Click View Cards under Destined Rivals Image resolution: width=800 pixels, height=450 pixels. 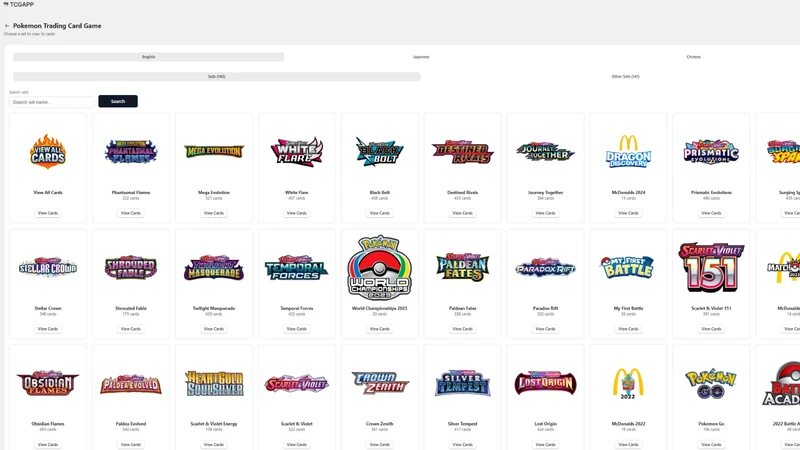click(x=462, y=213)
